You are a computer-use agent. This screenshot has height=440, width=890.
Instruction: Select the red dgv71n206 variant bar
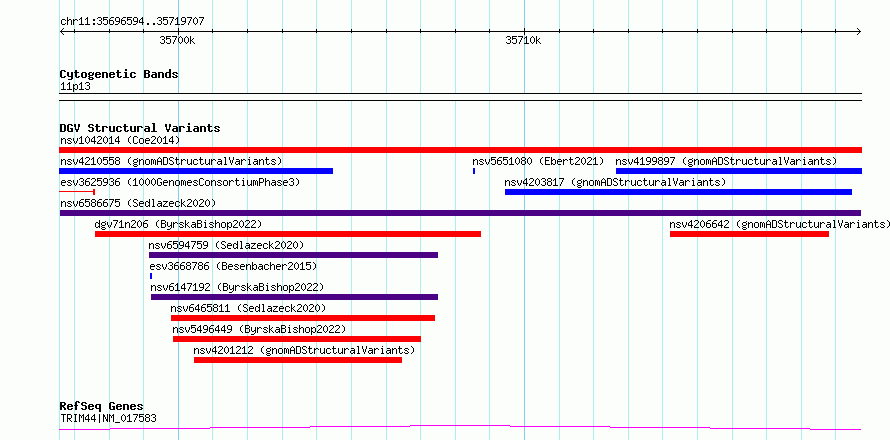point(288,234)
